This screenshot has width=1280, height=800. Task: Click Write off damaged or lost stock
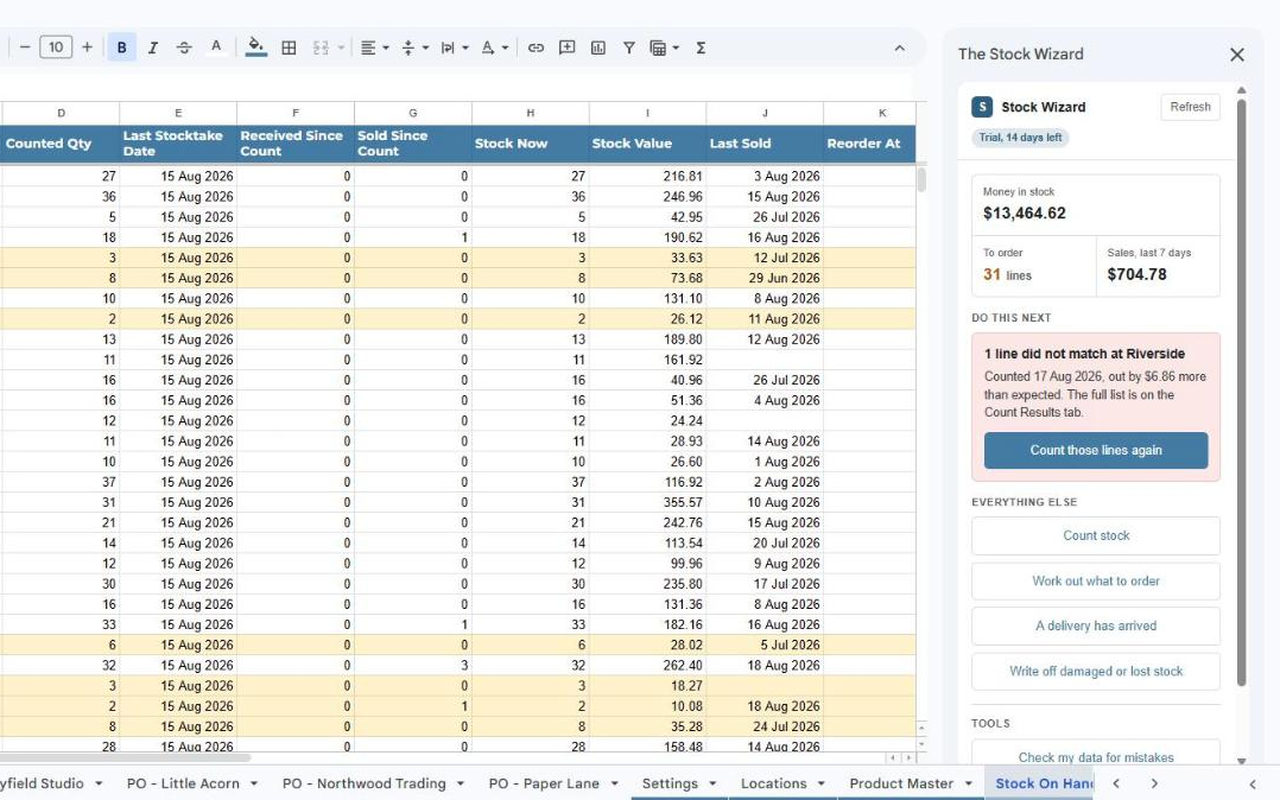pyautogui.click(x=1096, y=671)
